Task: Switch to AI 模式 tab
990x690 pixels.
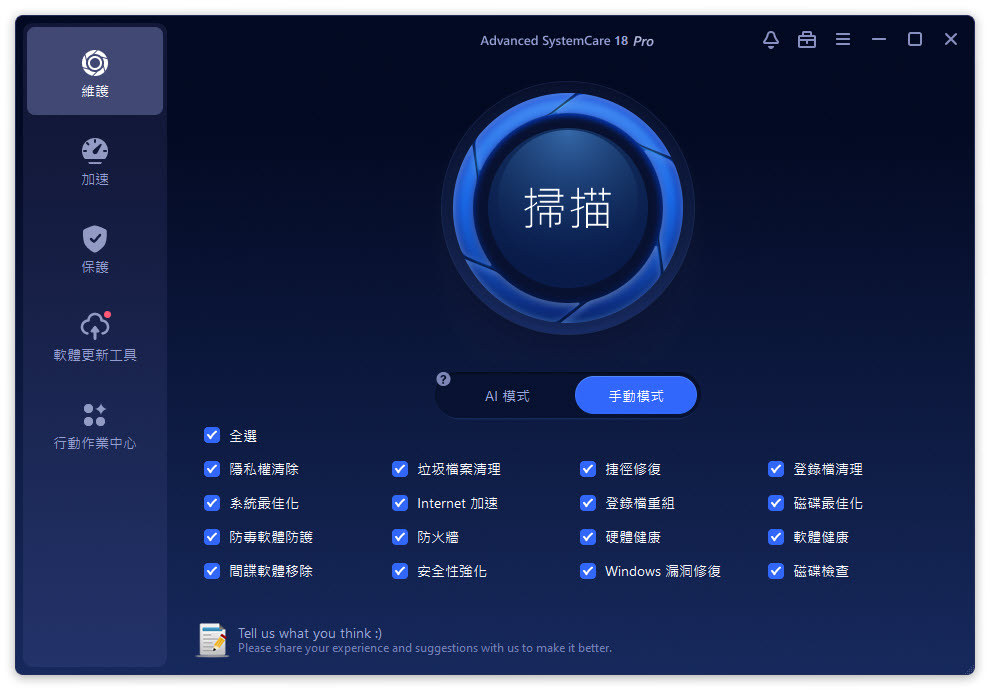Action: coord(507,396)
